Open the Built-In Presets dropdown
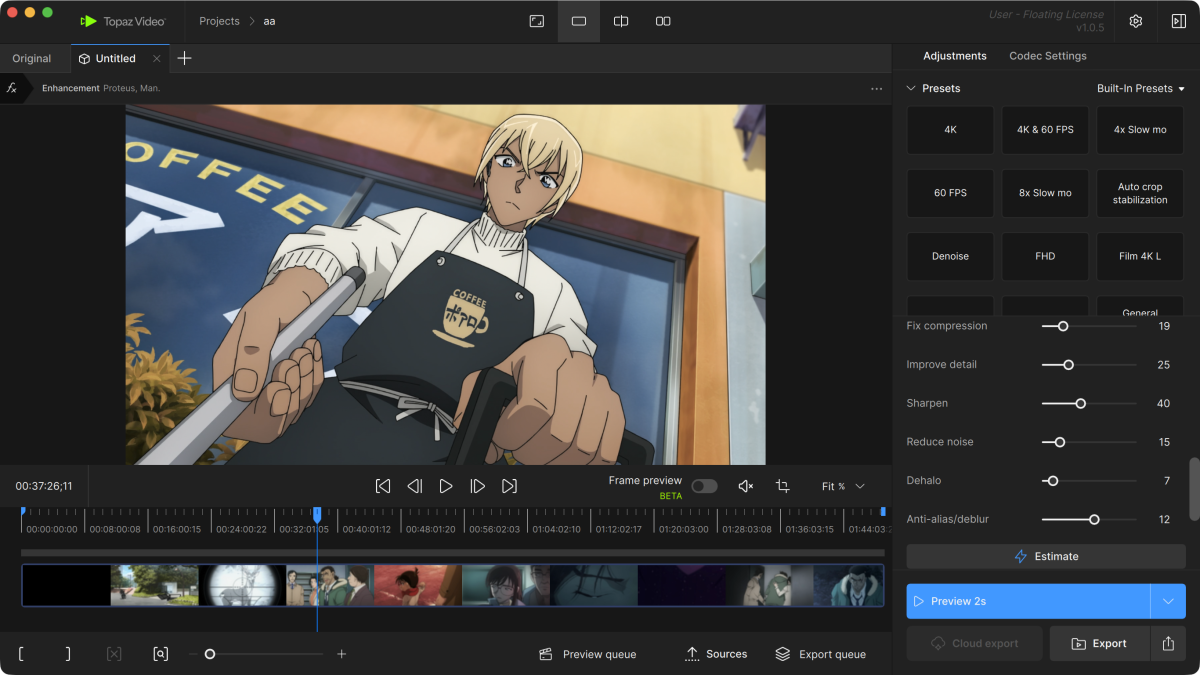This screenshot has width=1200, height=675. click(1140, 88)
